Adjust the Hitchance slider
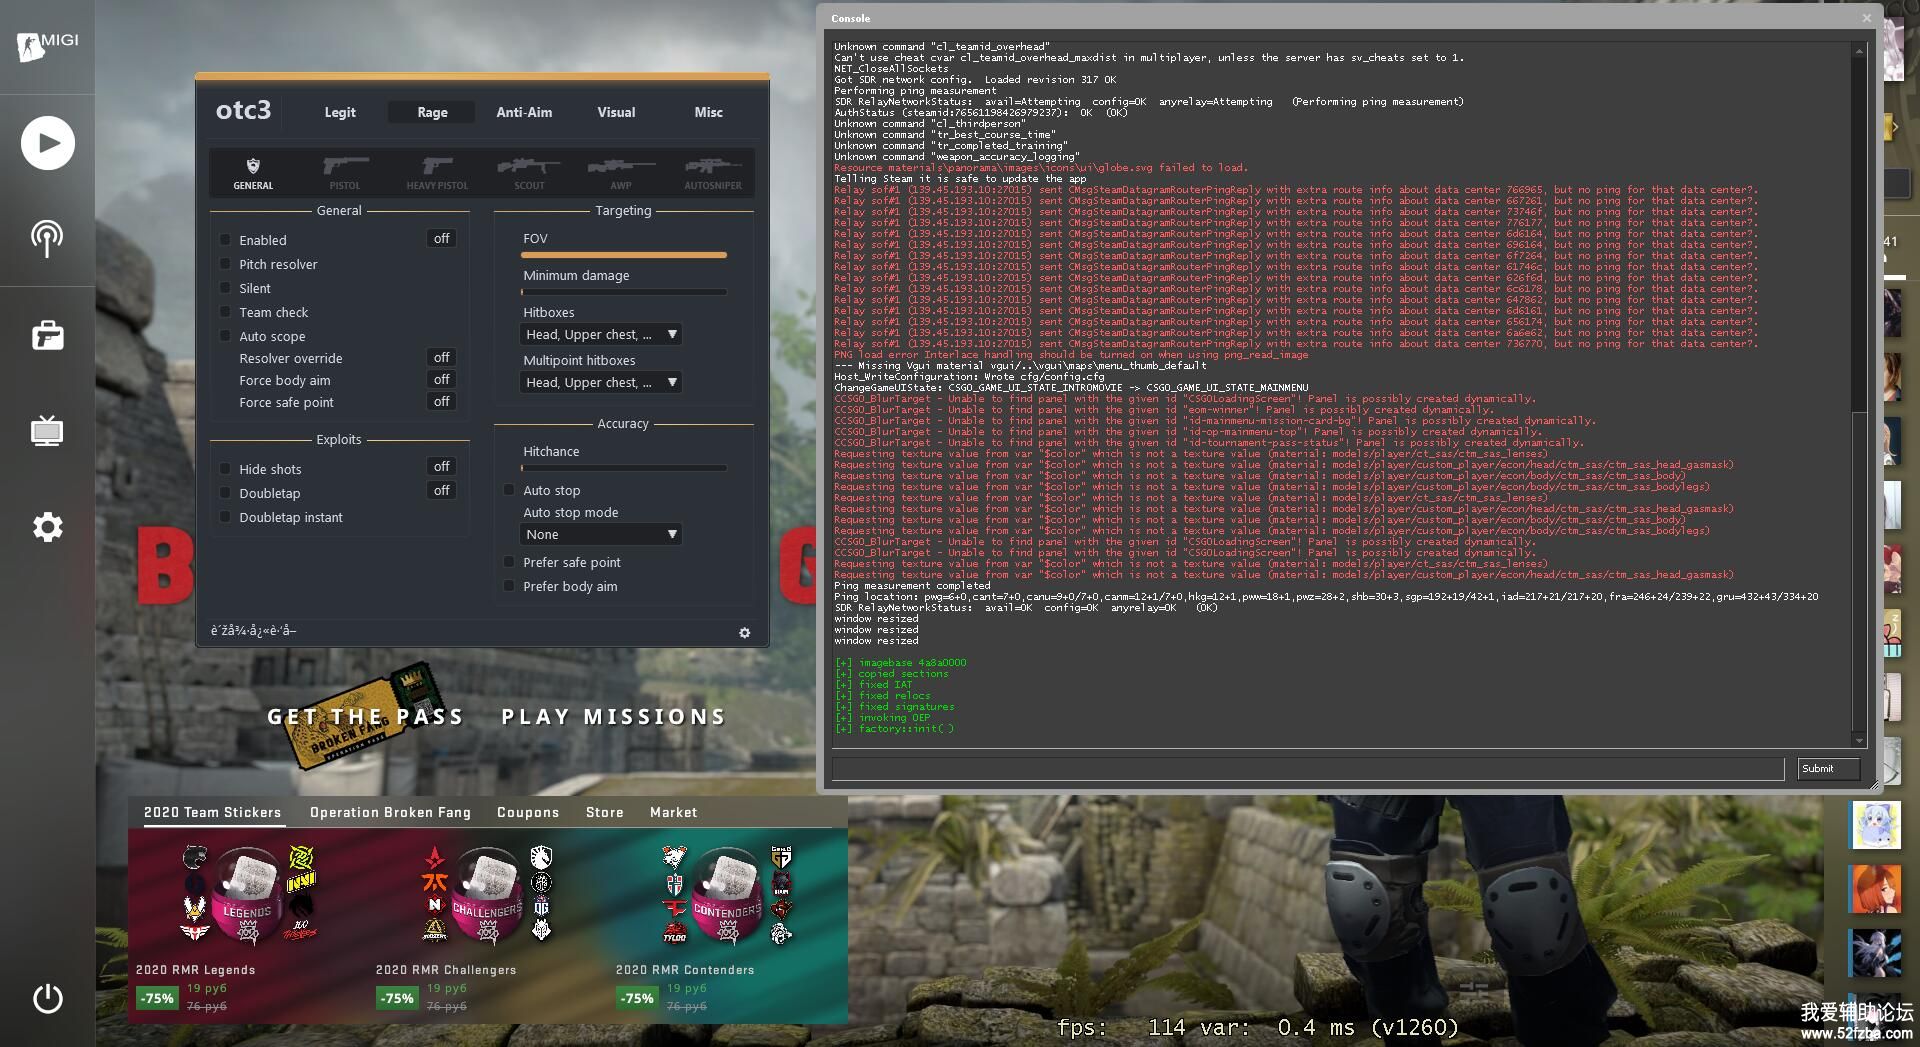 point(624,468)
